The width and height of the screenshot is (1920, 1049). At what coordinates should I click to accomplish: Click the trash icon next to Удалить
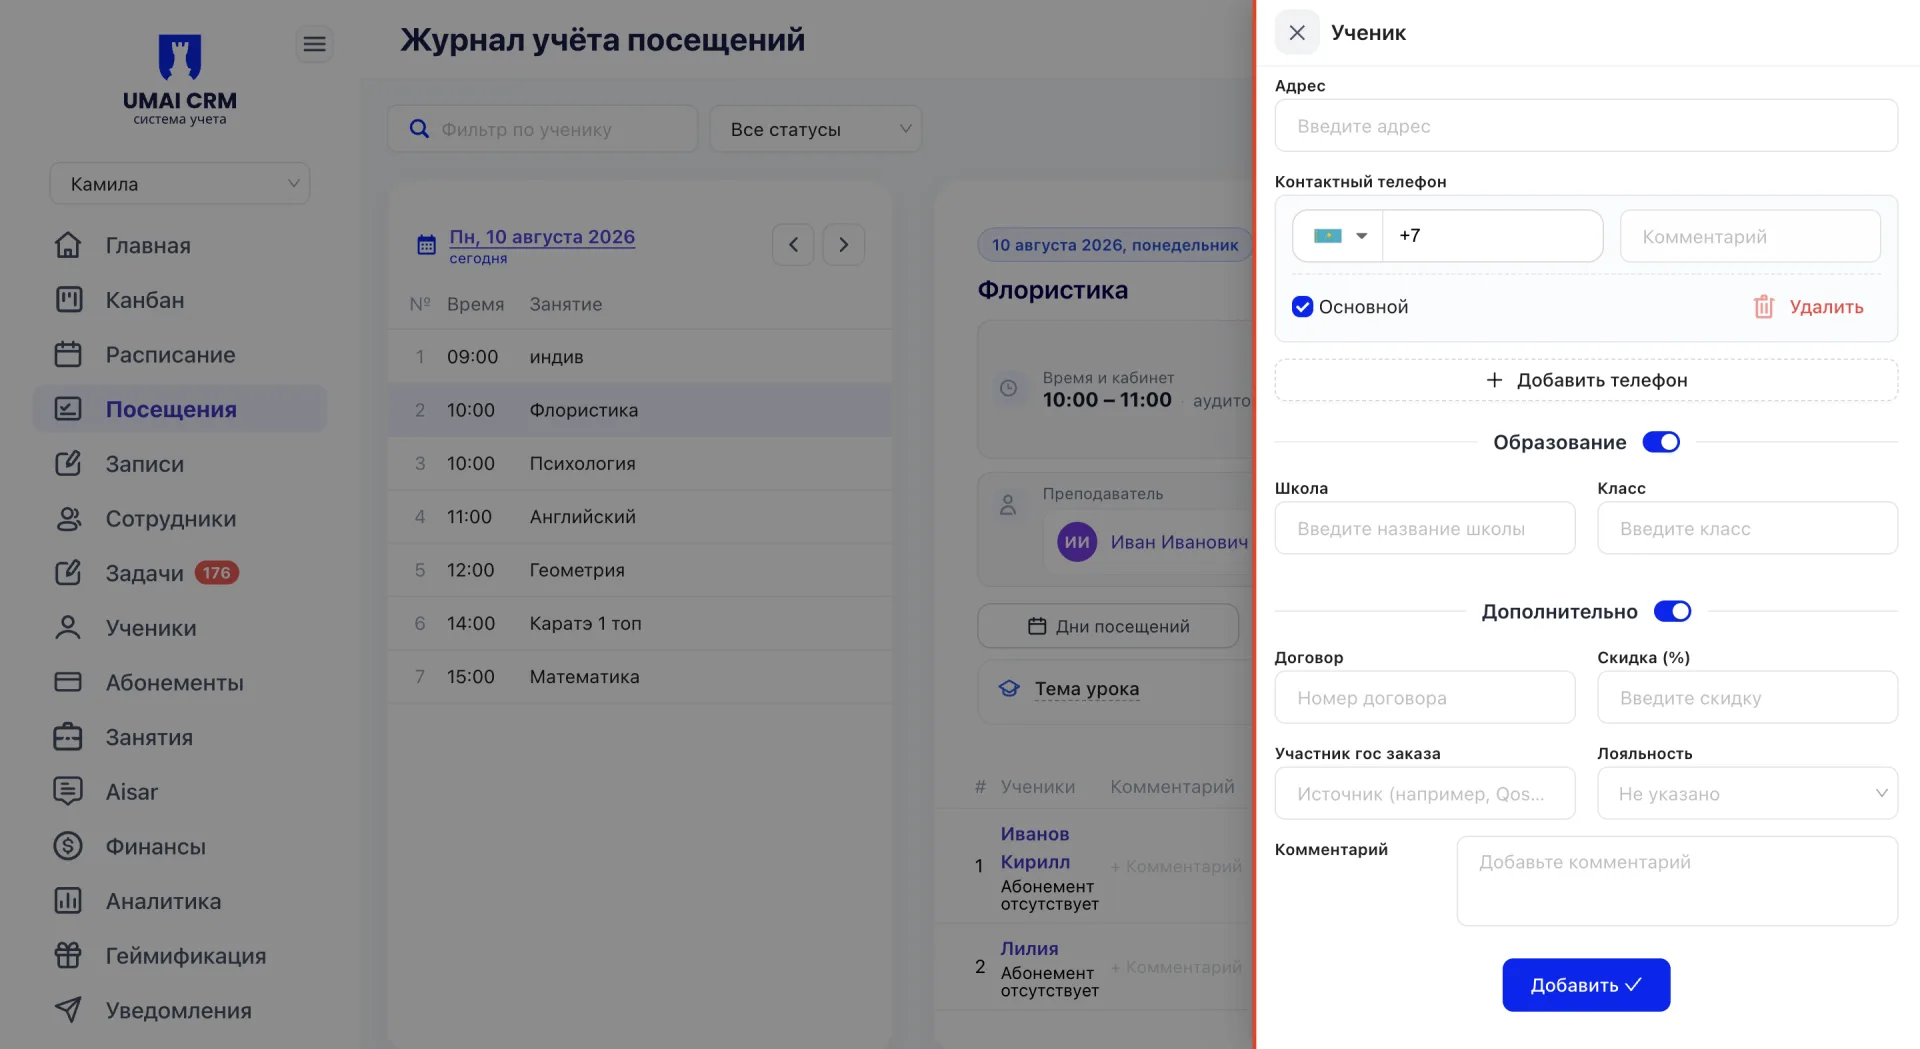(1764, 307)
